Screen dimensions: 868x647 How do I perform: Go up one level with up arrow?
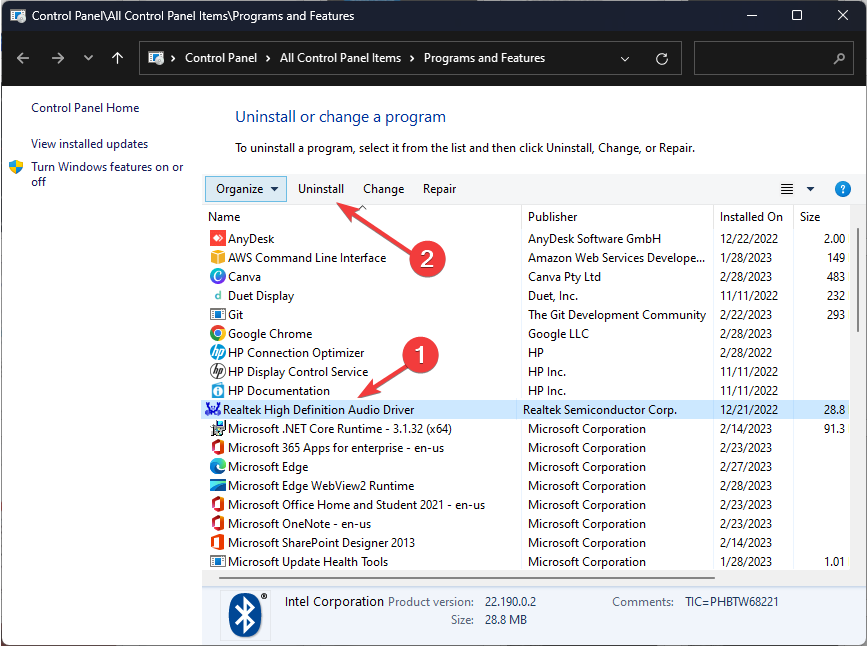[x=117, y=58]
